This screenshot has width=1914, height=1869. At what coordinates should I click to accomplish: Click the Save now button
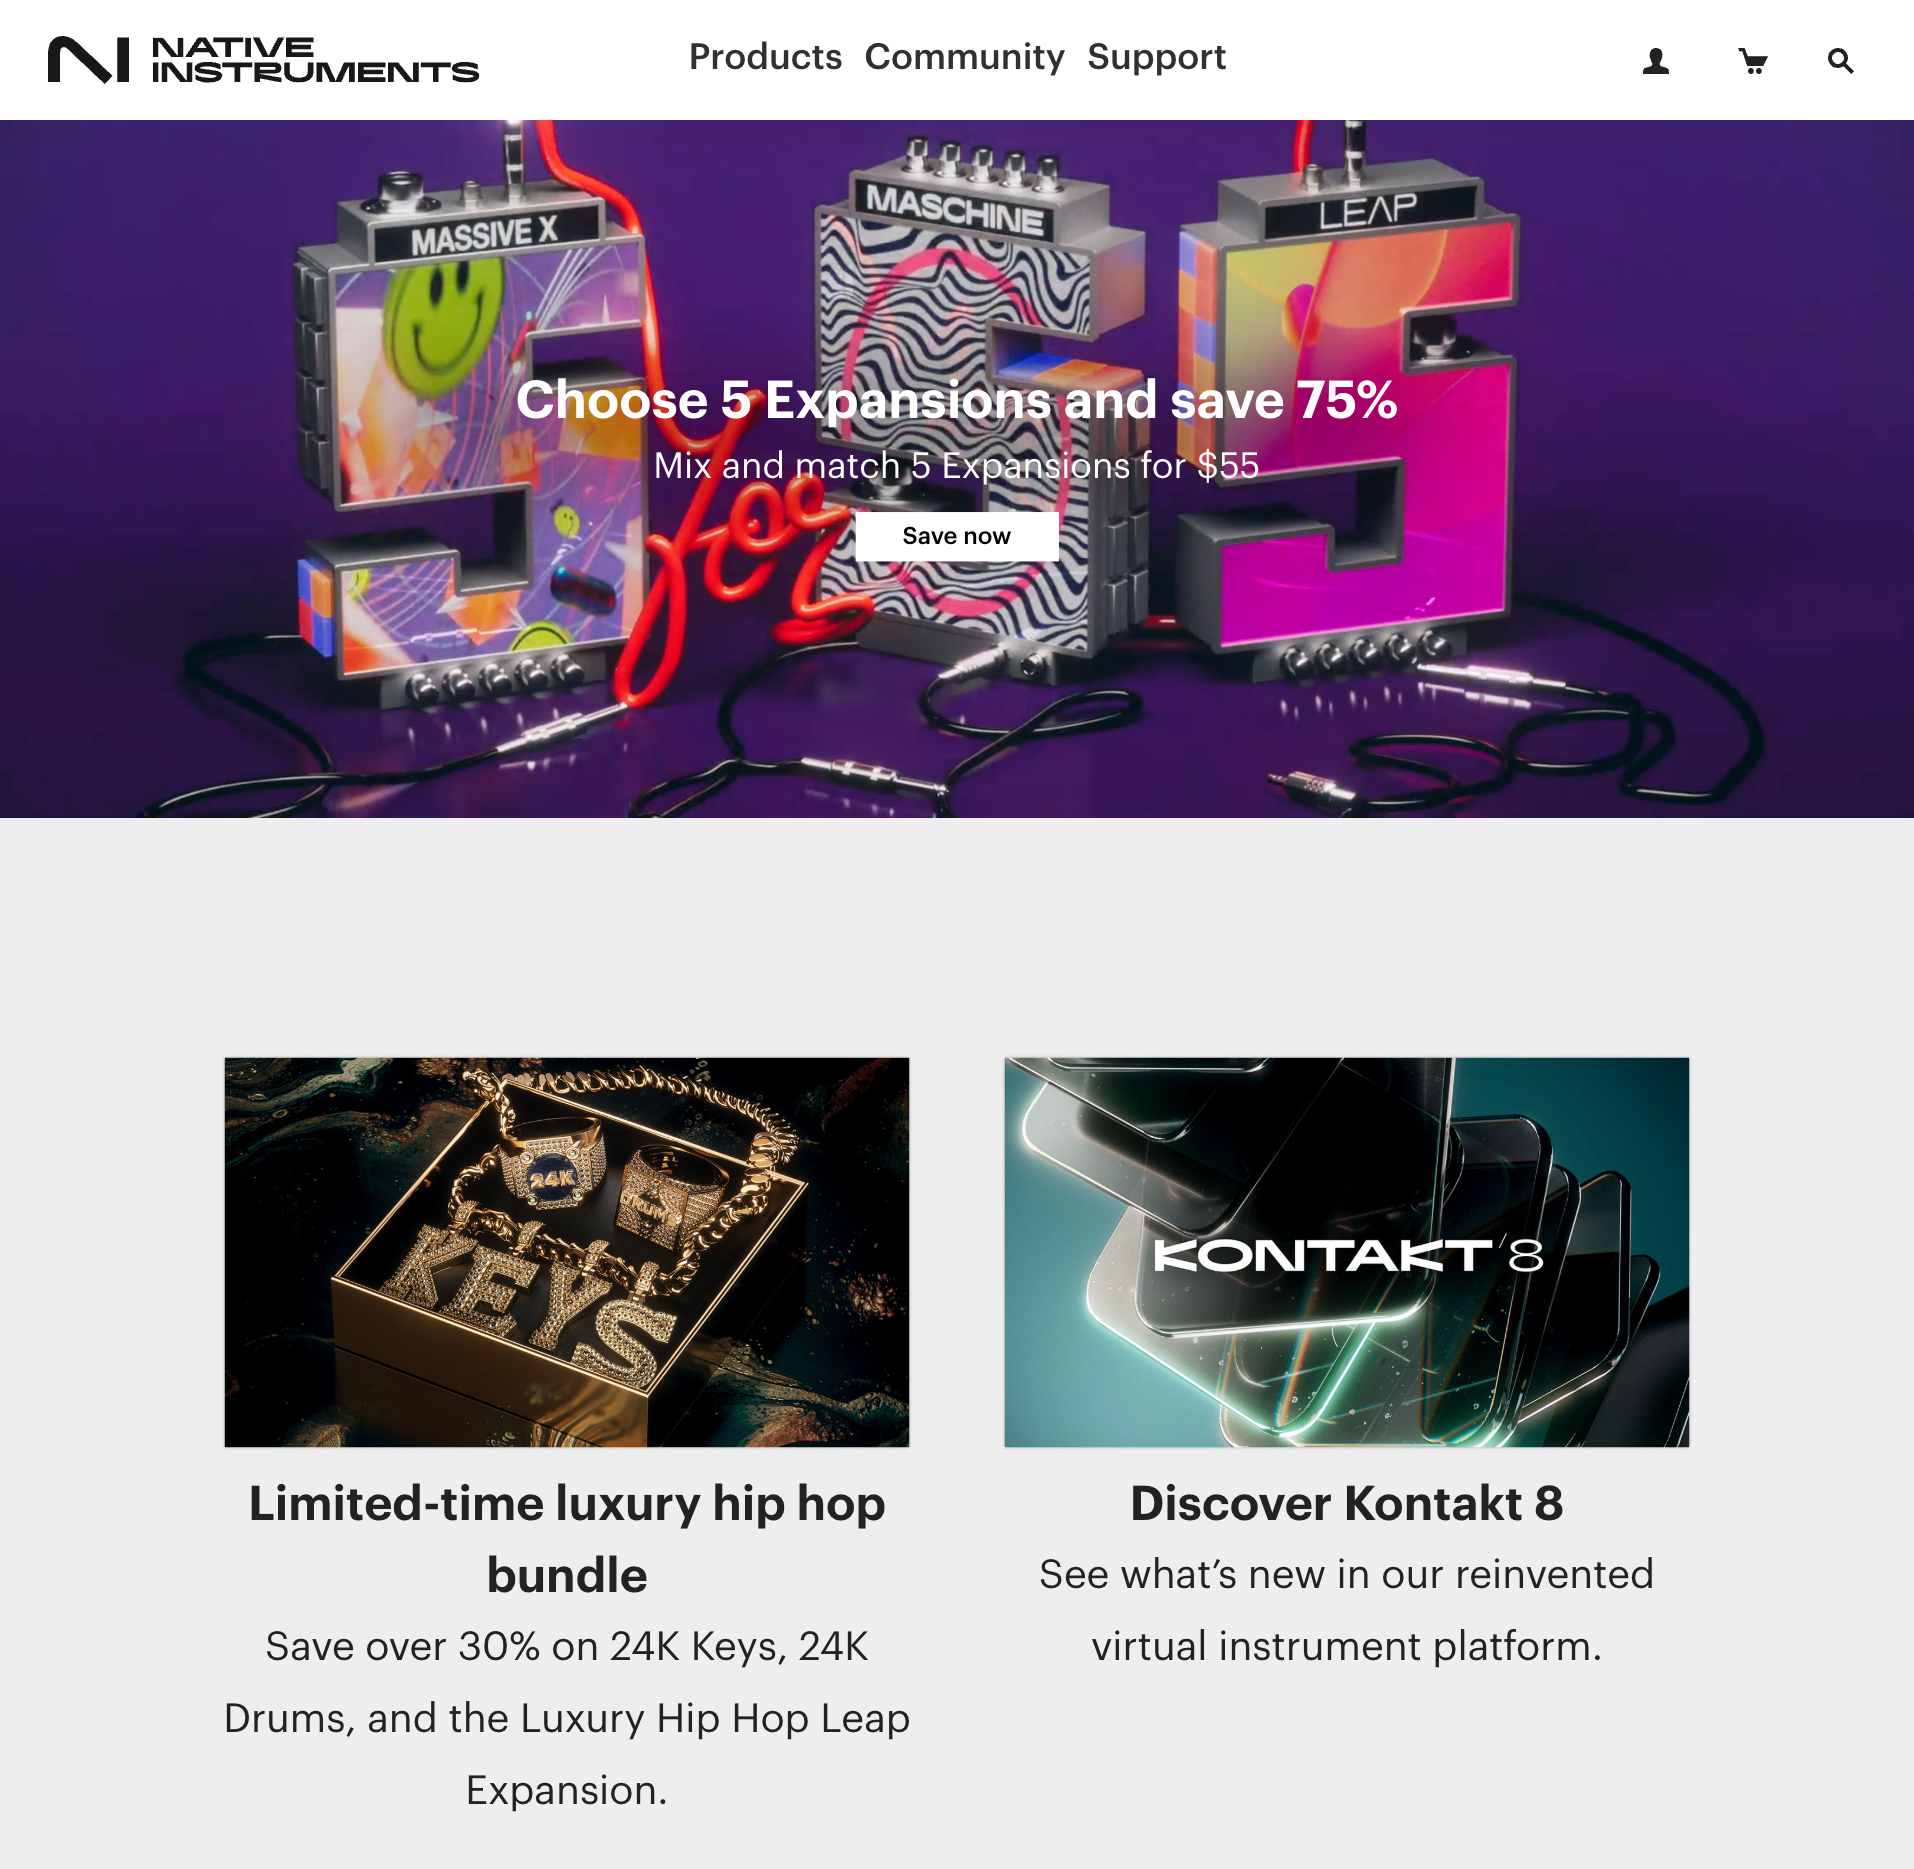pos(957,536)
